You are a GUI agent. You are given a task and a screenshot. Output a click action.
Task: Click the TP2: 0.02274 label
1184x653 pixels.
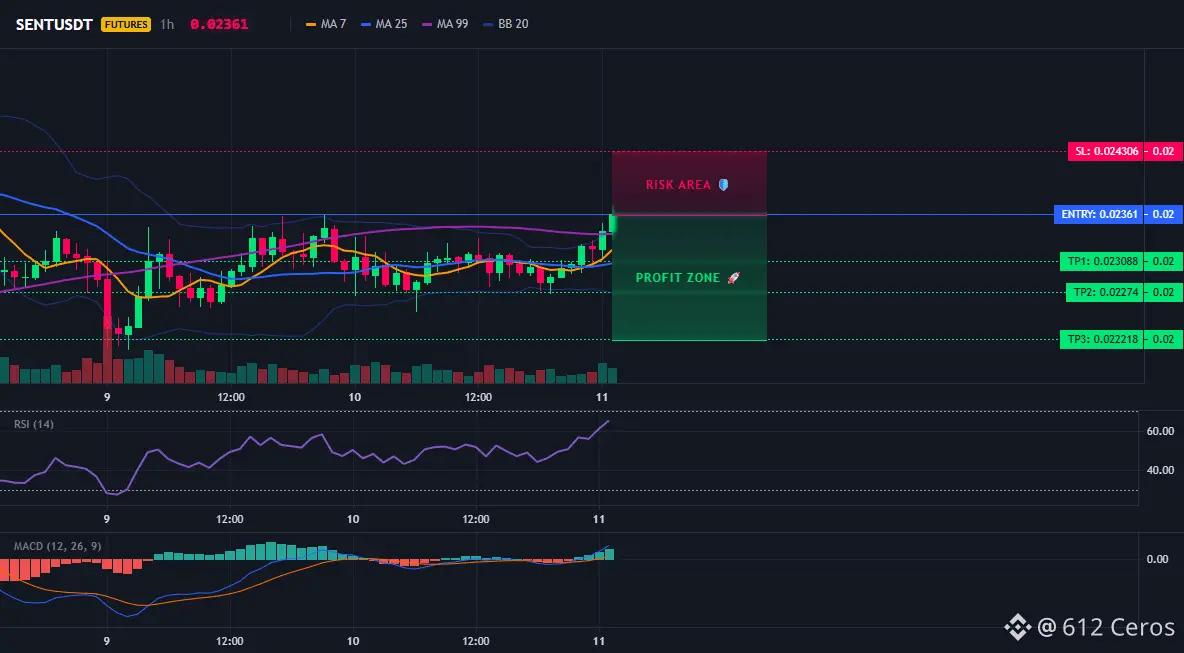point(1105,292)
